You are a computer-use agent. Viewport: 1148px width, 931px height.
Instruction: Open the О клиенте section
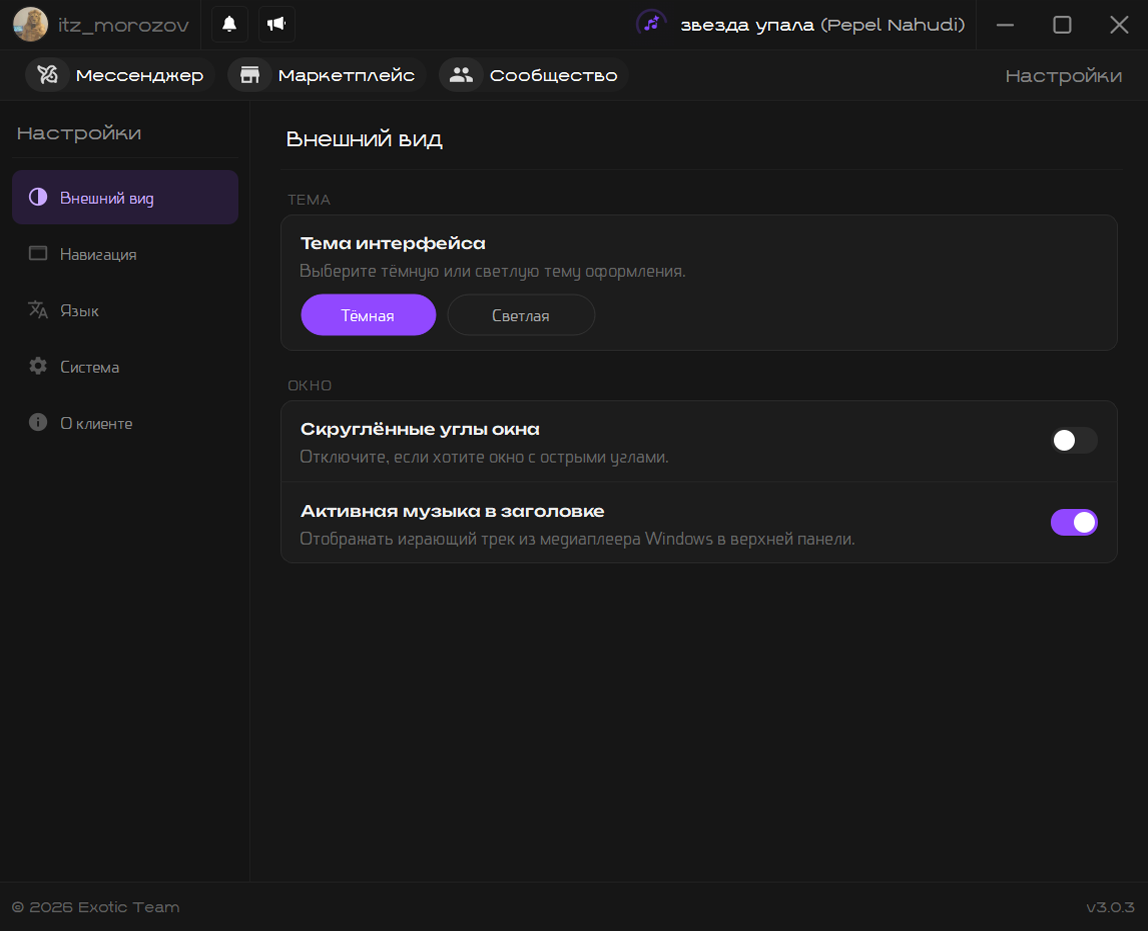click(125, 423)
